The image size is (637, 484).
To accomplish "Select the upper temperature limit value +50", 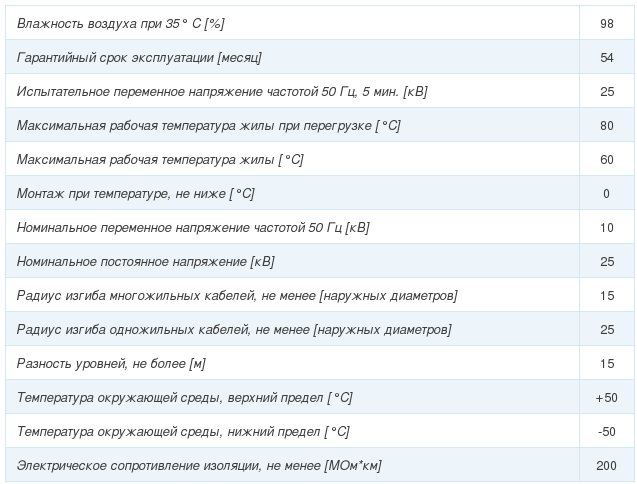I will click(x=606, y=397).
